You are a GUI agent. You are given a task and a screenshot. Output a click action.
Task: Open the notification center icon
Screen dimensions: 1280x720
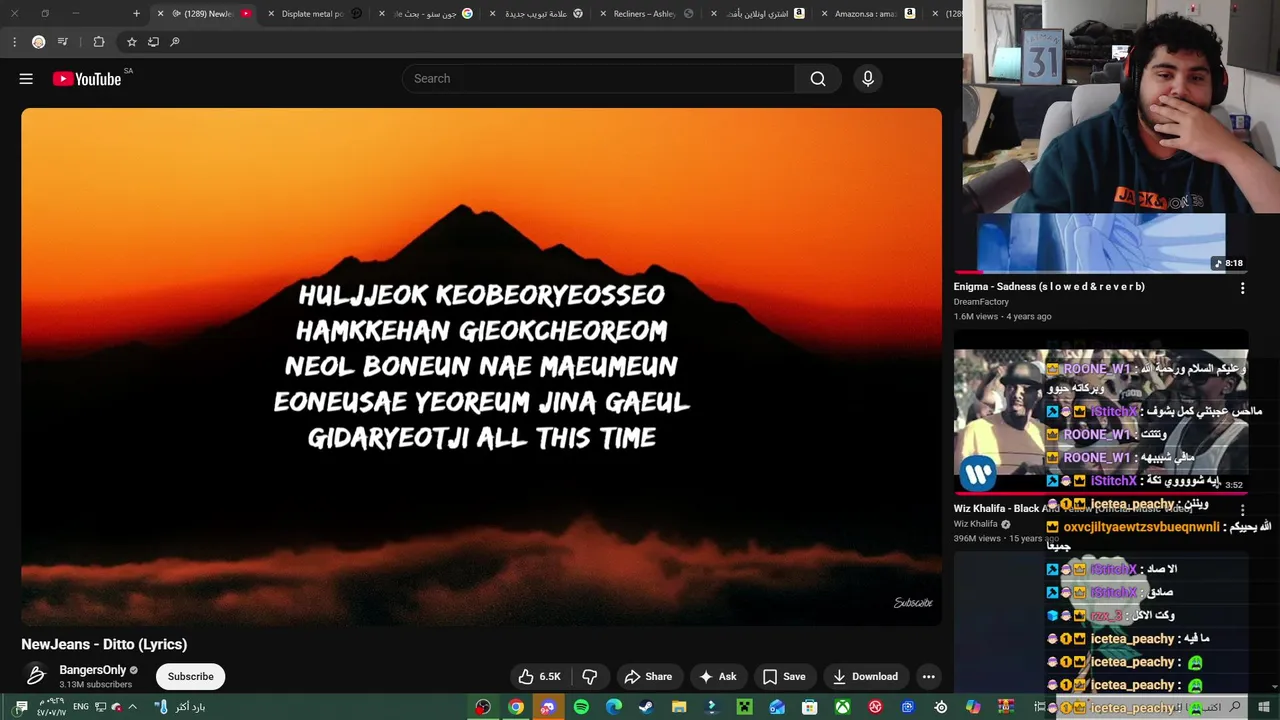point(22,707)
